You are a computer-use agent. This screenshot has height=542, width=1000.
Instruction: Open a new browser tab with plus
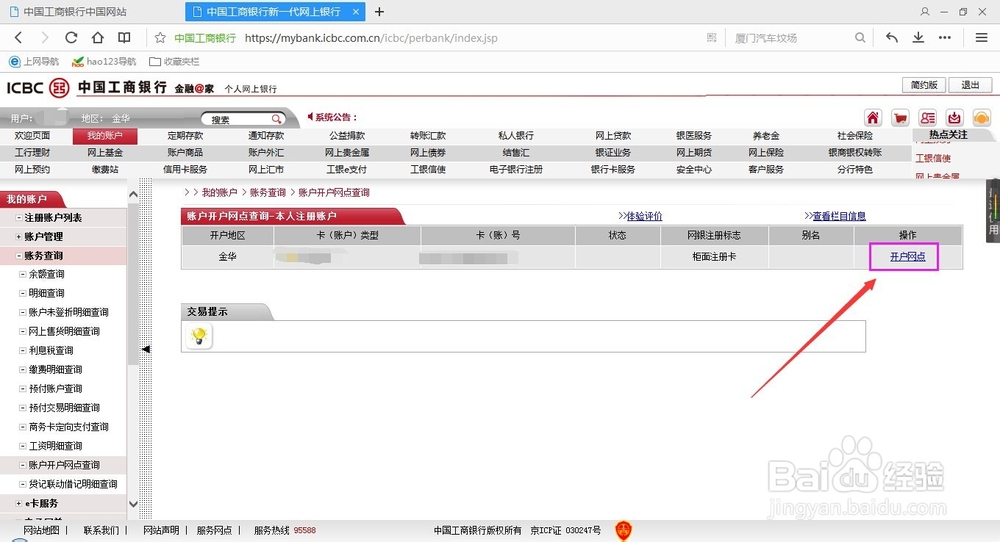coord(379,11)
